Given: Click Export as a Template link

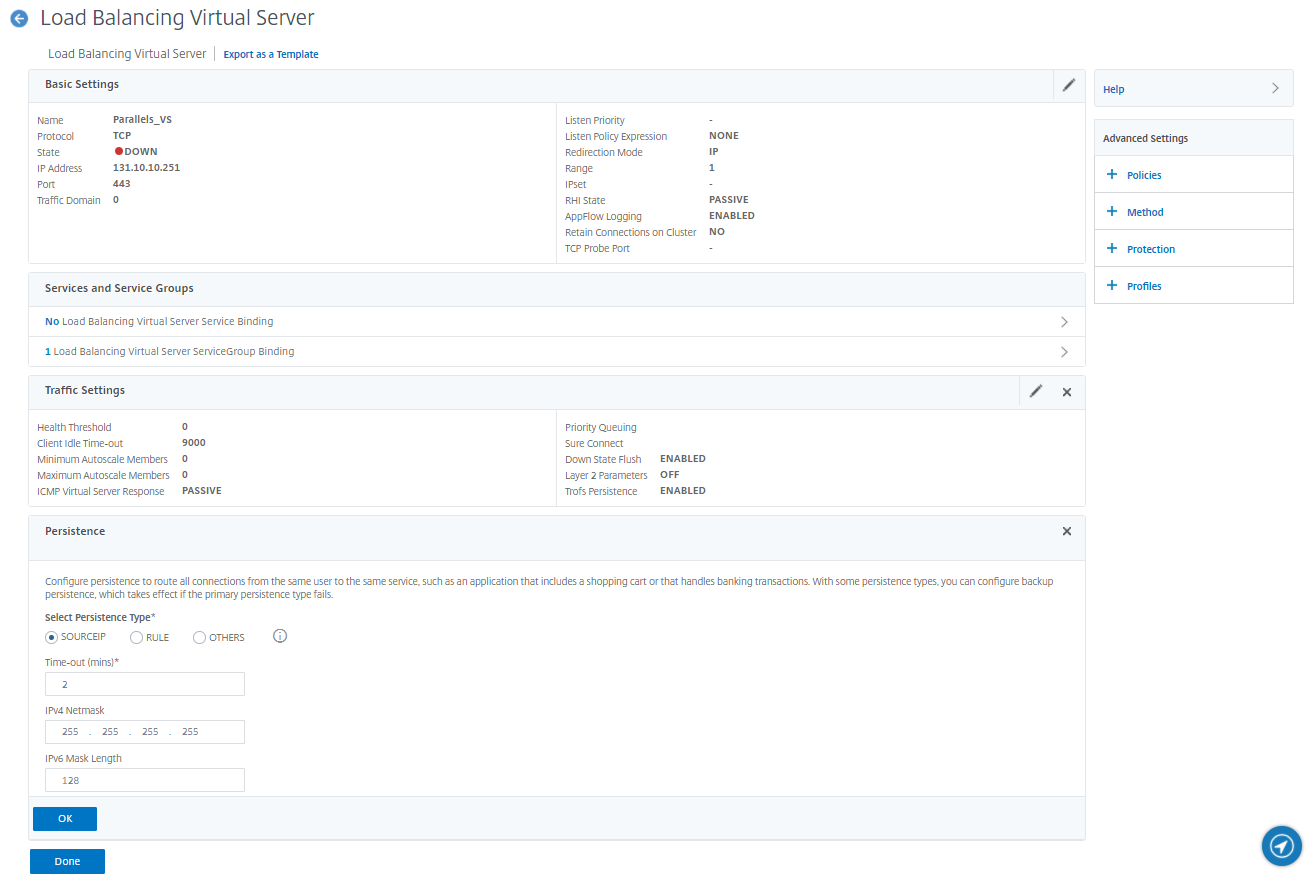Looking at the screenshot, I should click(x=271, y=55).
